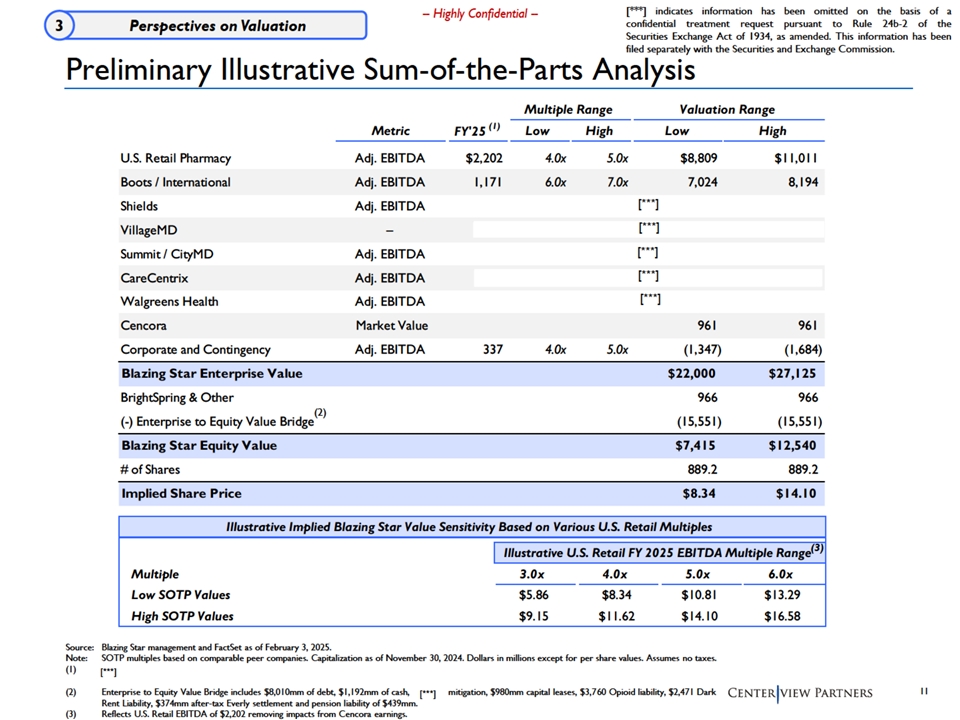Click the $9.15 high SOTP value
The width and height of the screenshot is (960, 720).
[533, 616]
